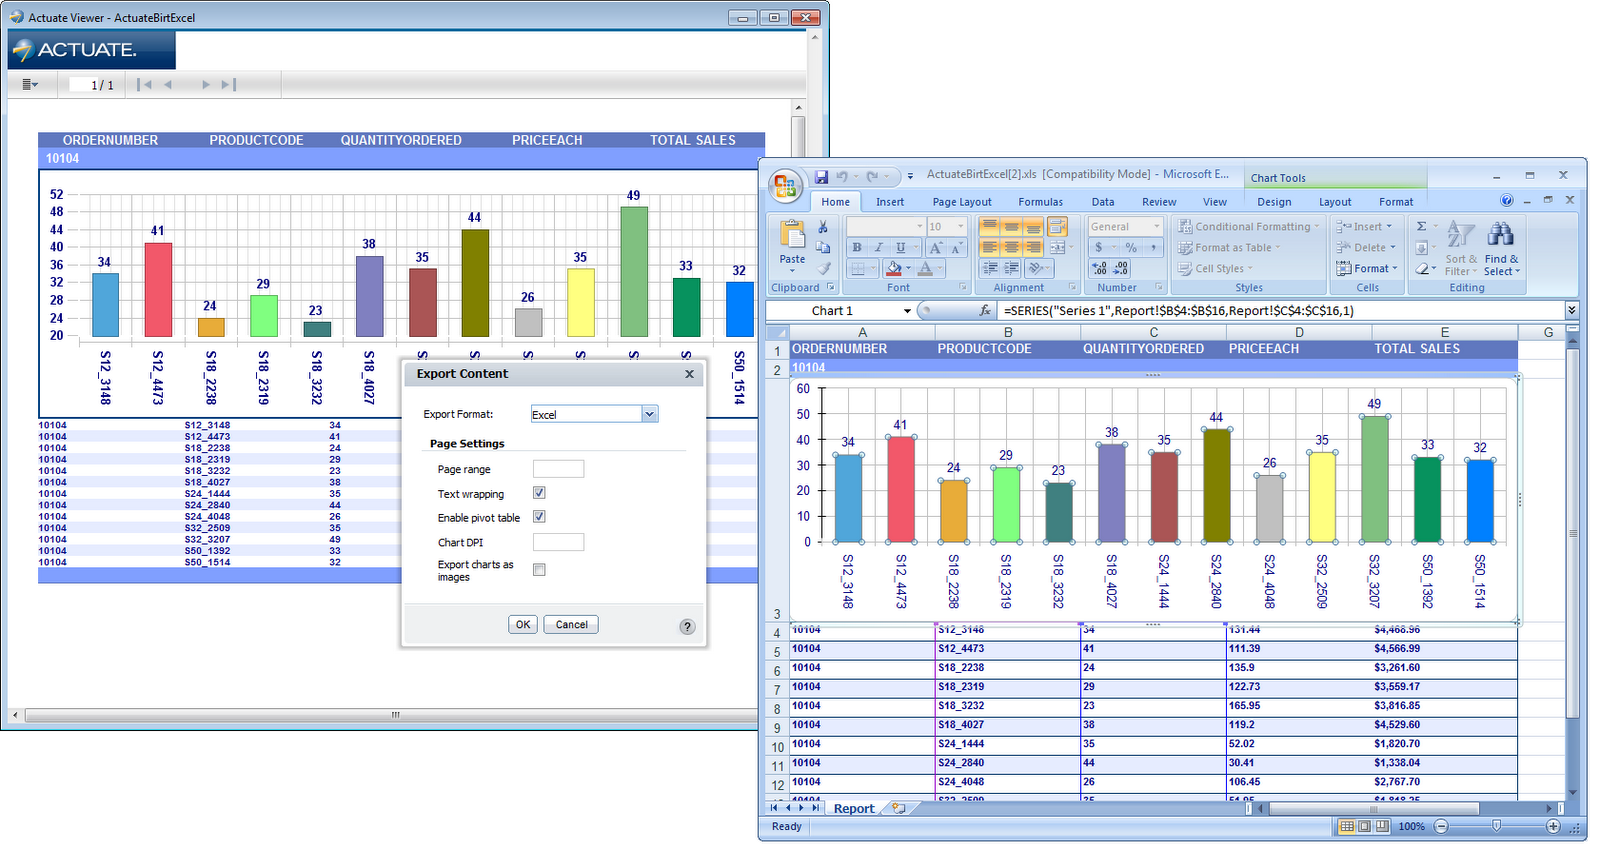Viewport: 1600px width, 850px height.
Task: Toggle the Text wrapping checkbox
Action: click(539, 493)
